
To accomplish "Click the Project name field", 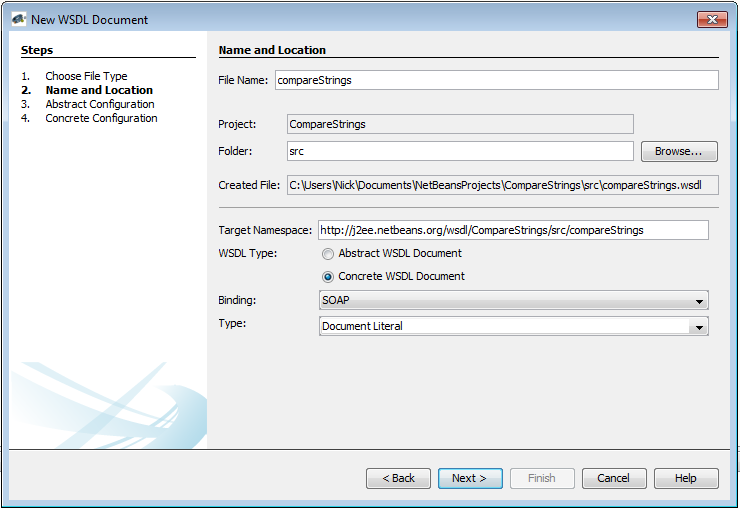I will pos(459,124).
